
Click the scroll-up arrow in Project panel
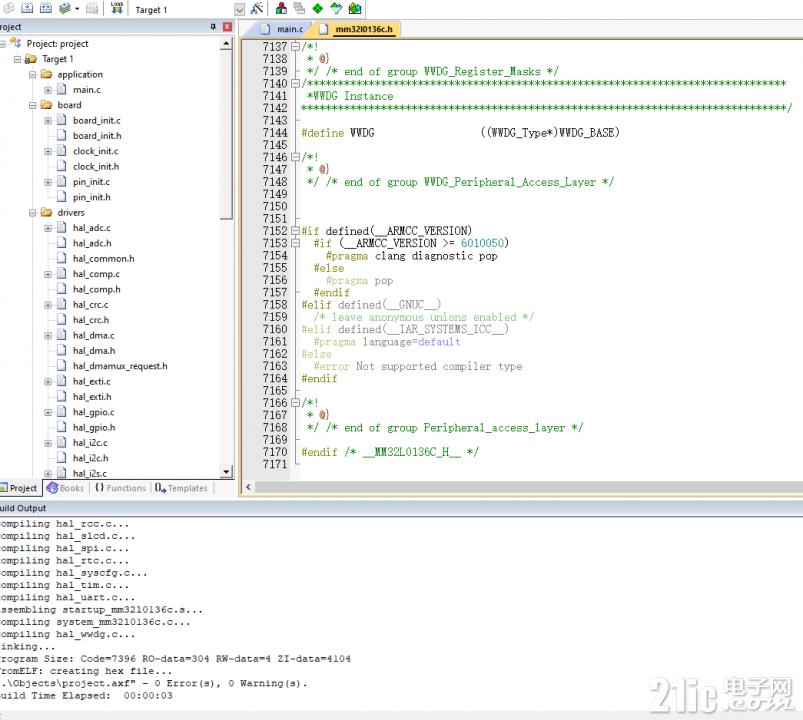point(226,44)
